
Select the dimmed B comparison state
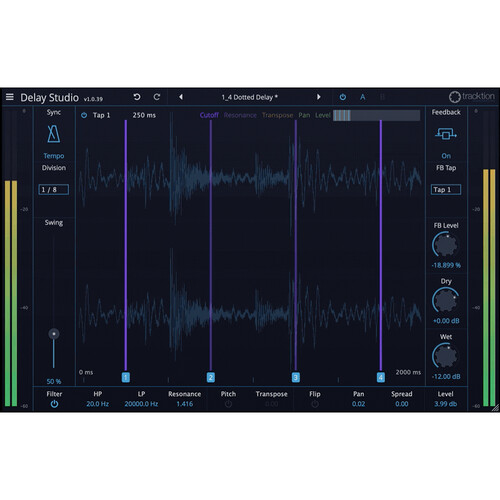point(382,97)
